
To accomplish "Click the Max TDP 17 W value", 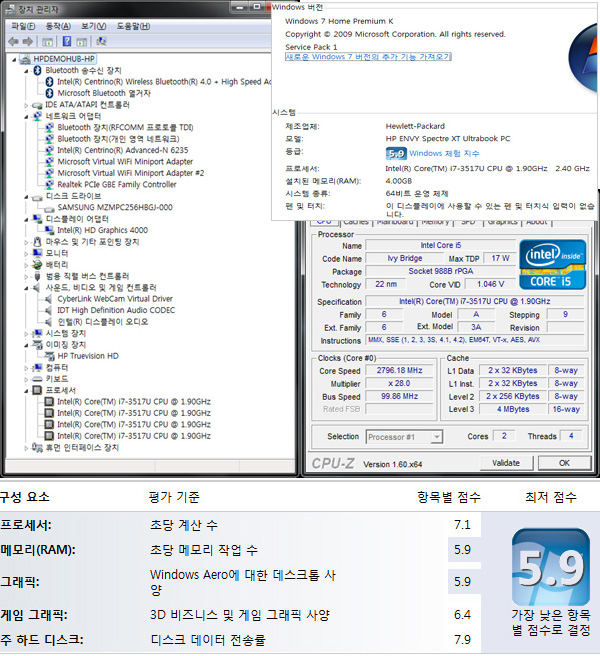I will (500, 258).
